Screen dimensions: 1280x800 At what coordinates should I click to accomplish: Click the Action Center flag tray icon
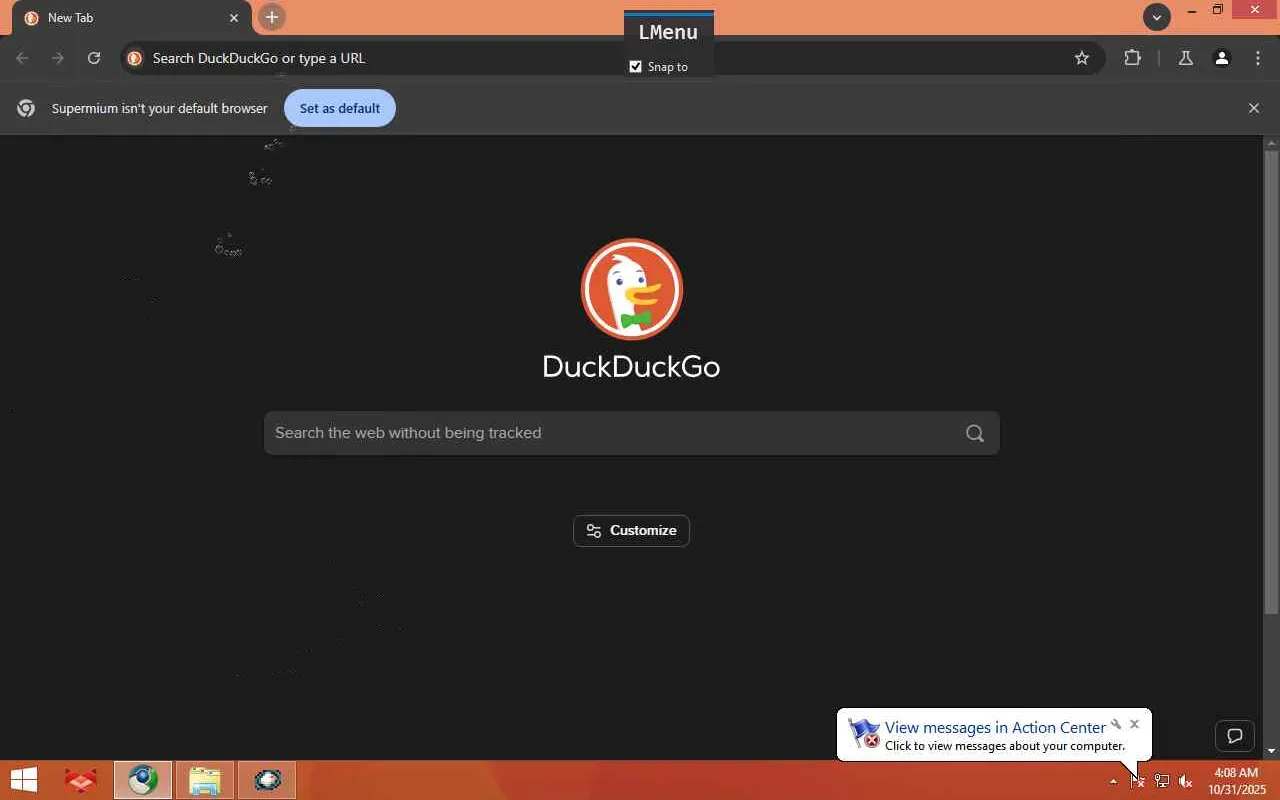[1137, 781]
